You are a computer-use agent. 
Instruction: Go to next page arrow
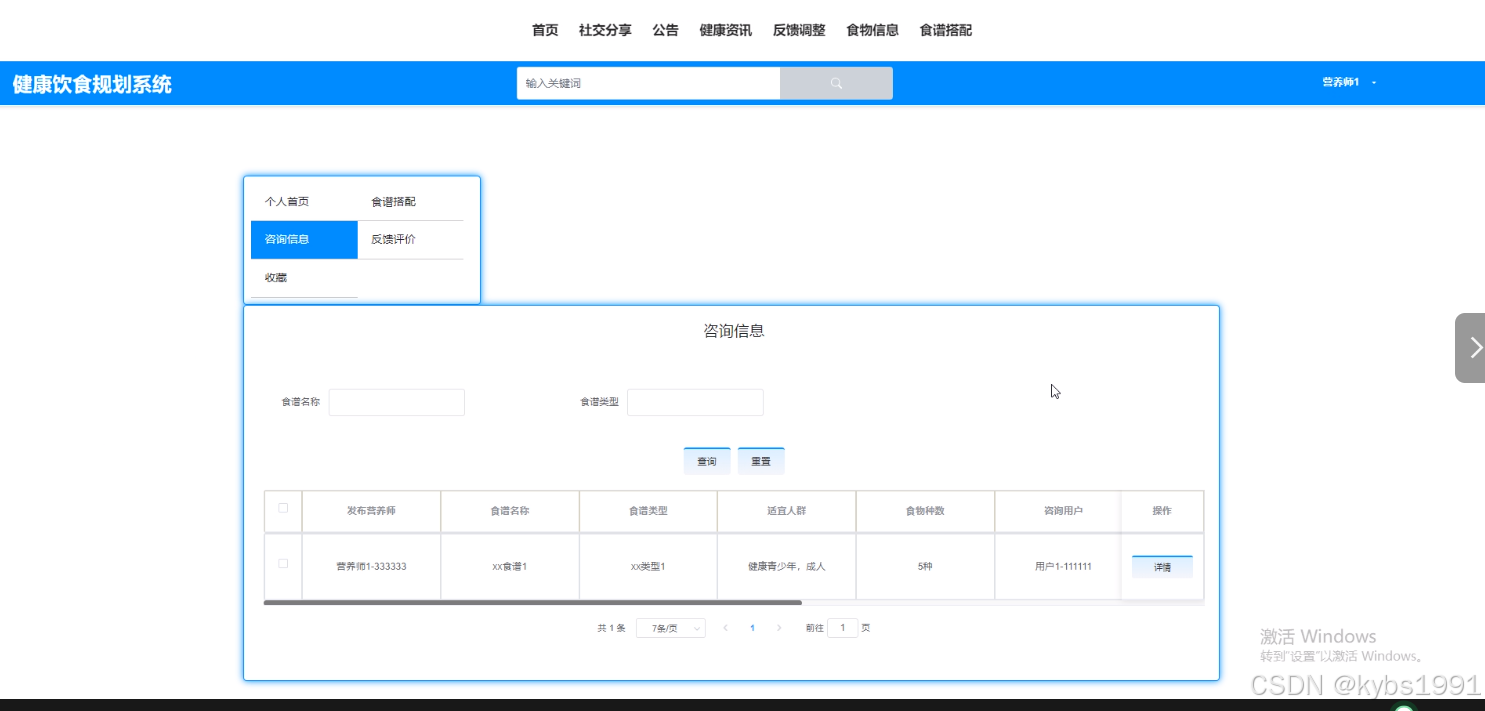(x=779, y=628)
